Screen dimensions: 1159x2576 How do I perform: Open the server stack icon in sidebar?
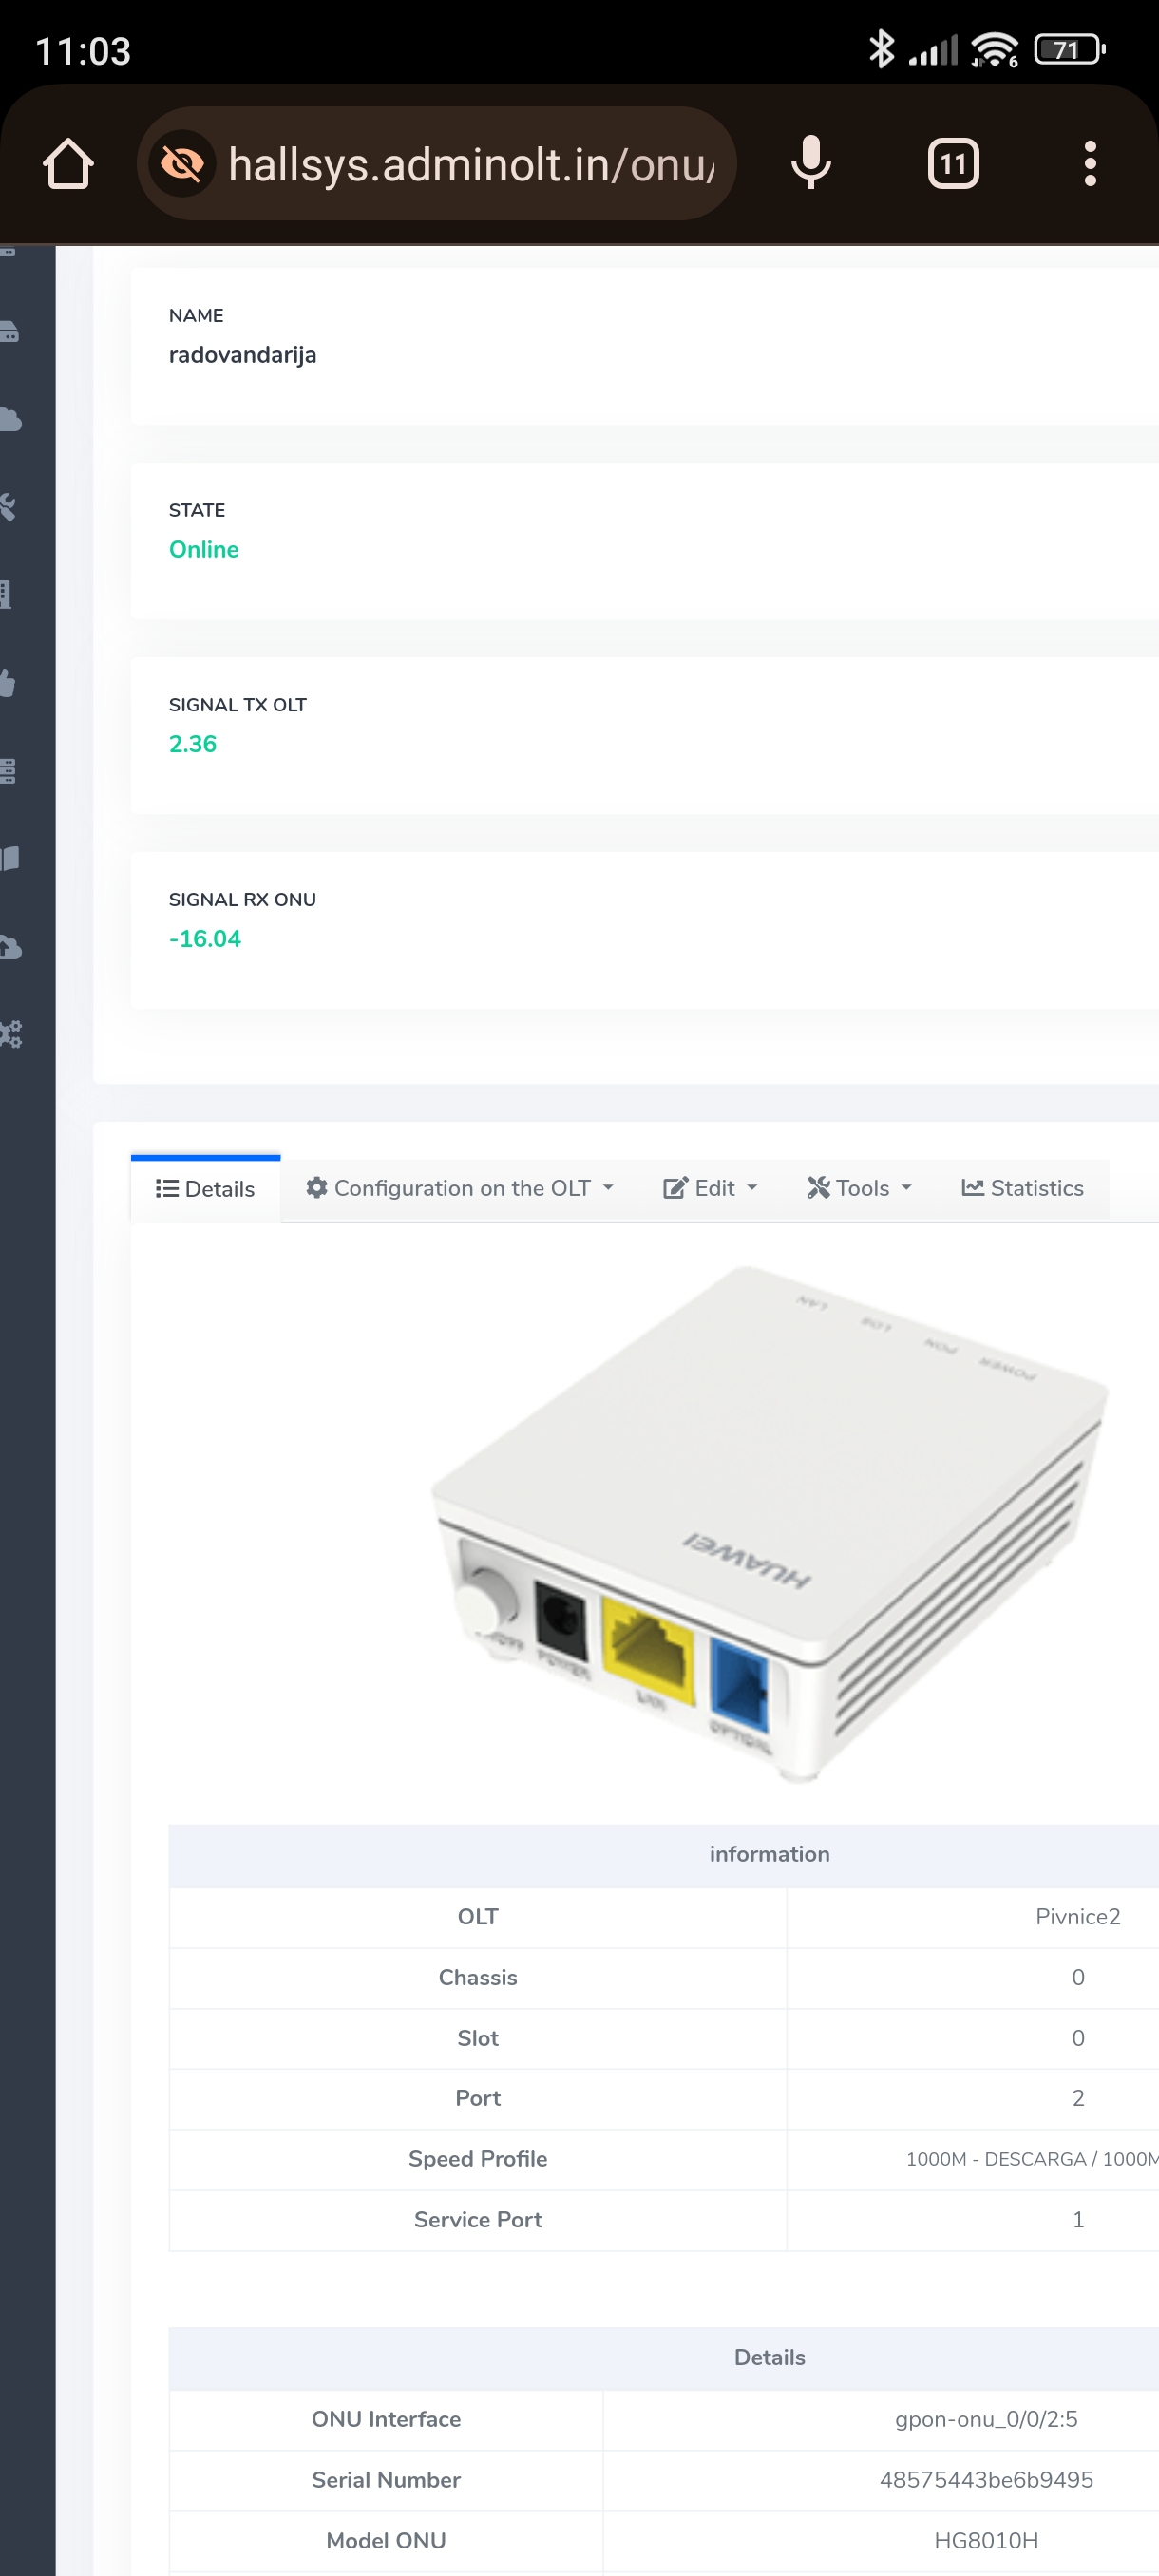click(8, 771)
